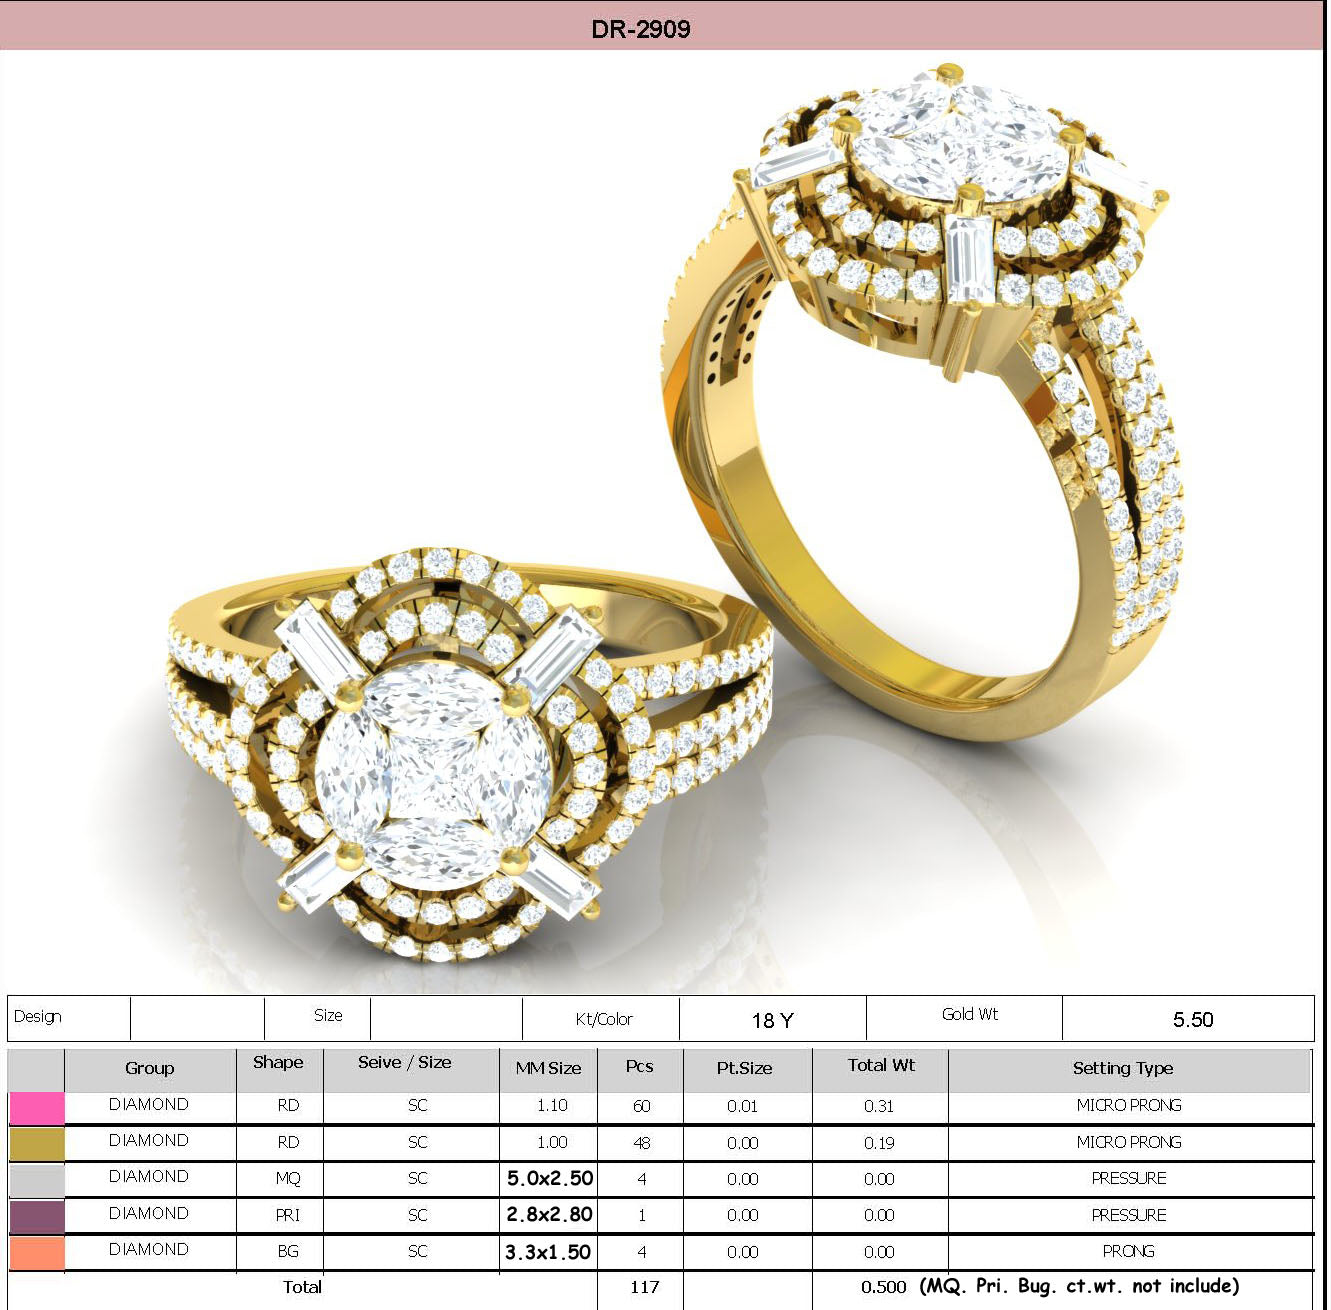Select the total pieces value 117
This screenshot has width=1331, height=1310.
pyautogui.click(x=644, y=1287)
